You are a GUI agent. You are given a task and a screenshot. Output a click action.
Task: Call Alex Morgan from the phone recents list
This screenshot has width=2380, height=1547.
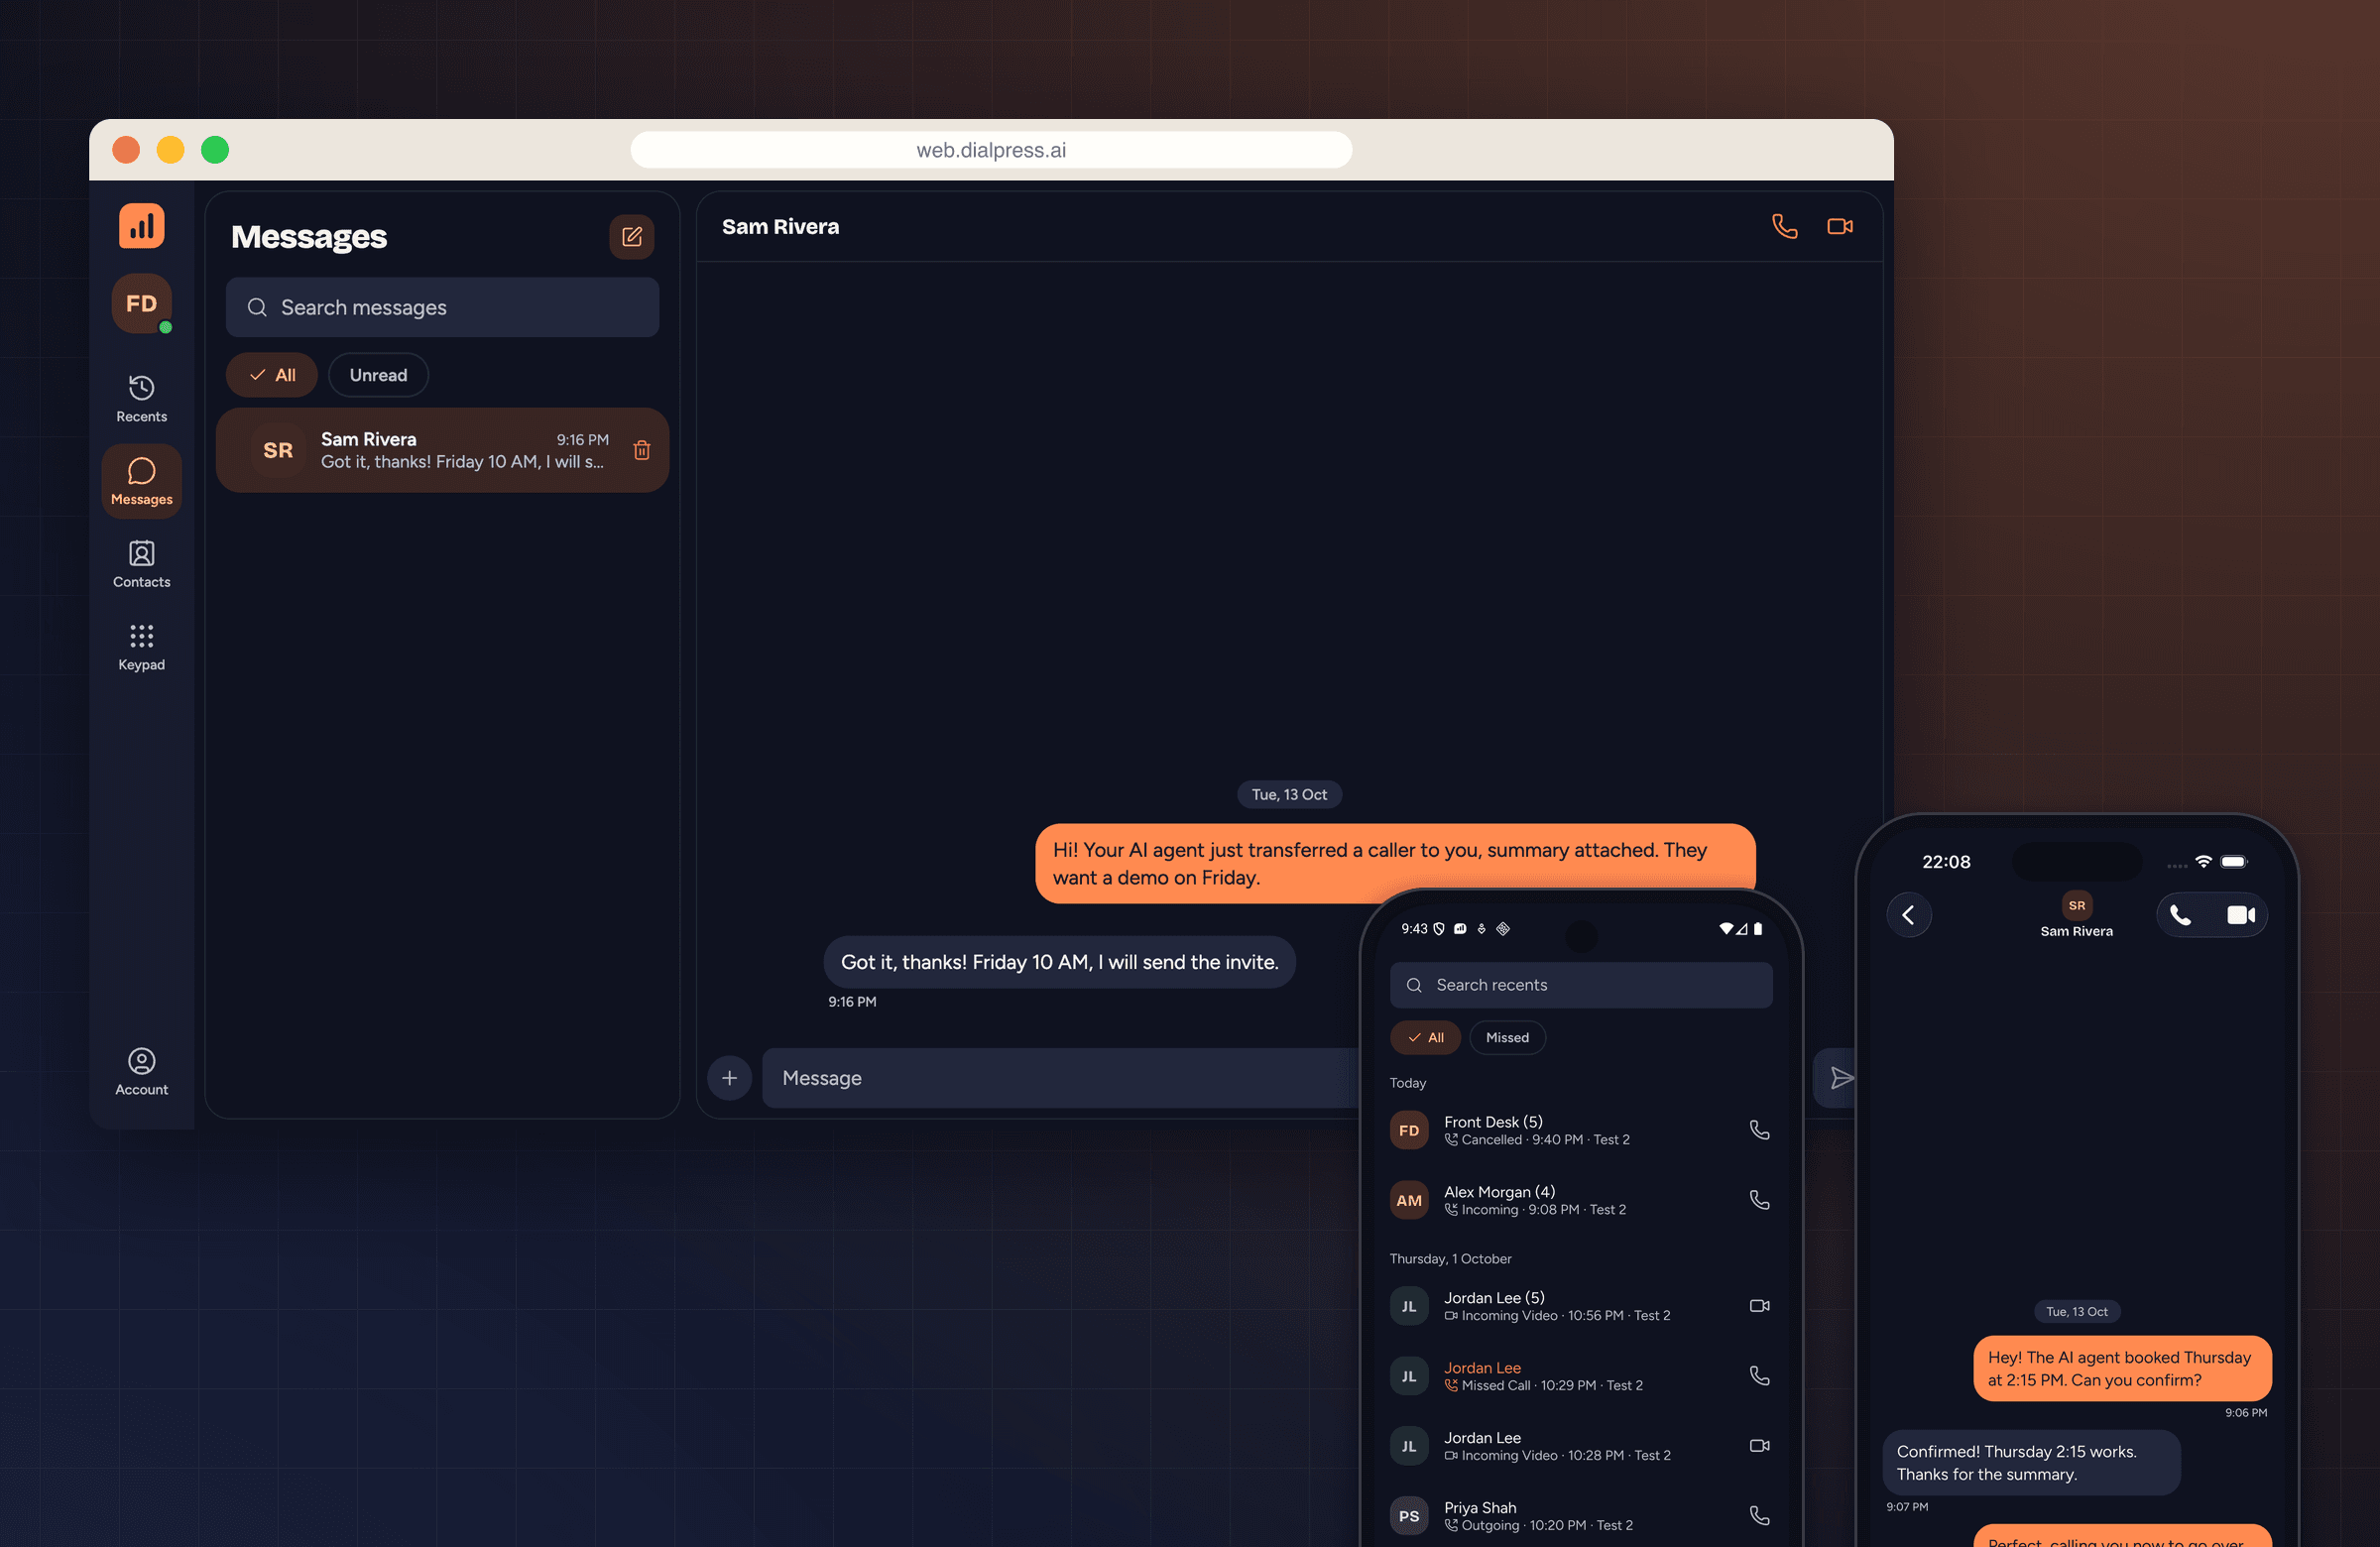[1759, 1200]
